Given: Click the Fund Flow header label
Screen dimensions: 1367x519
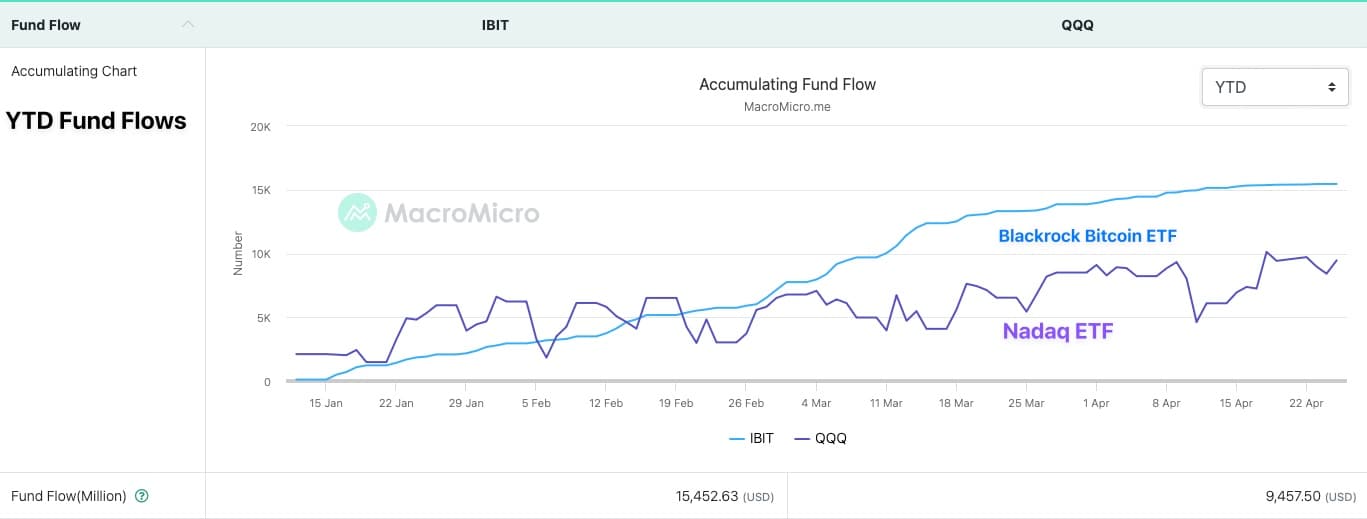Looking at the screenshot, I should (46, 25).
